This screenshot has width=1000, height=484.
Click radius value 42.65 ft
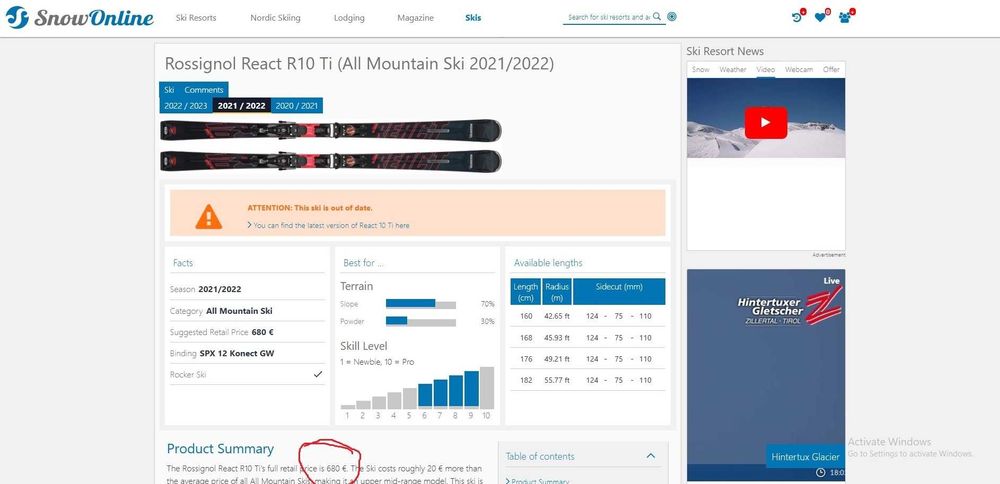[557, 316]
